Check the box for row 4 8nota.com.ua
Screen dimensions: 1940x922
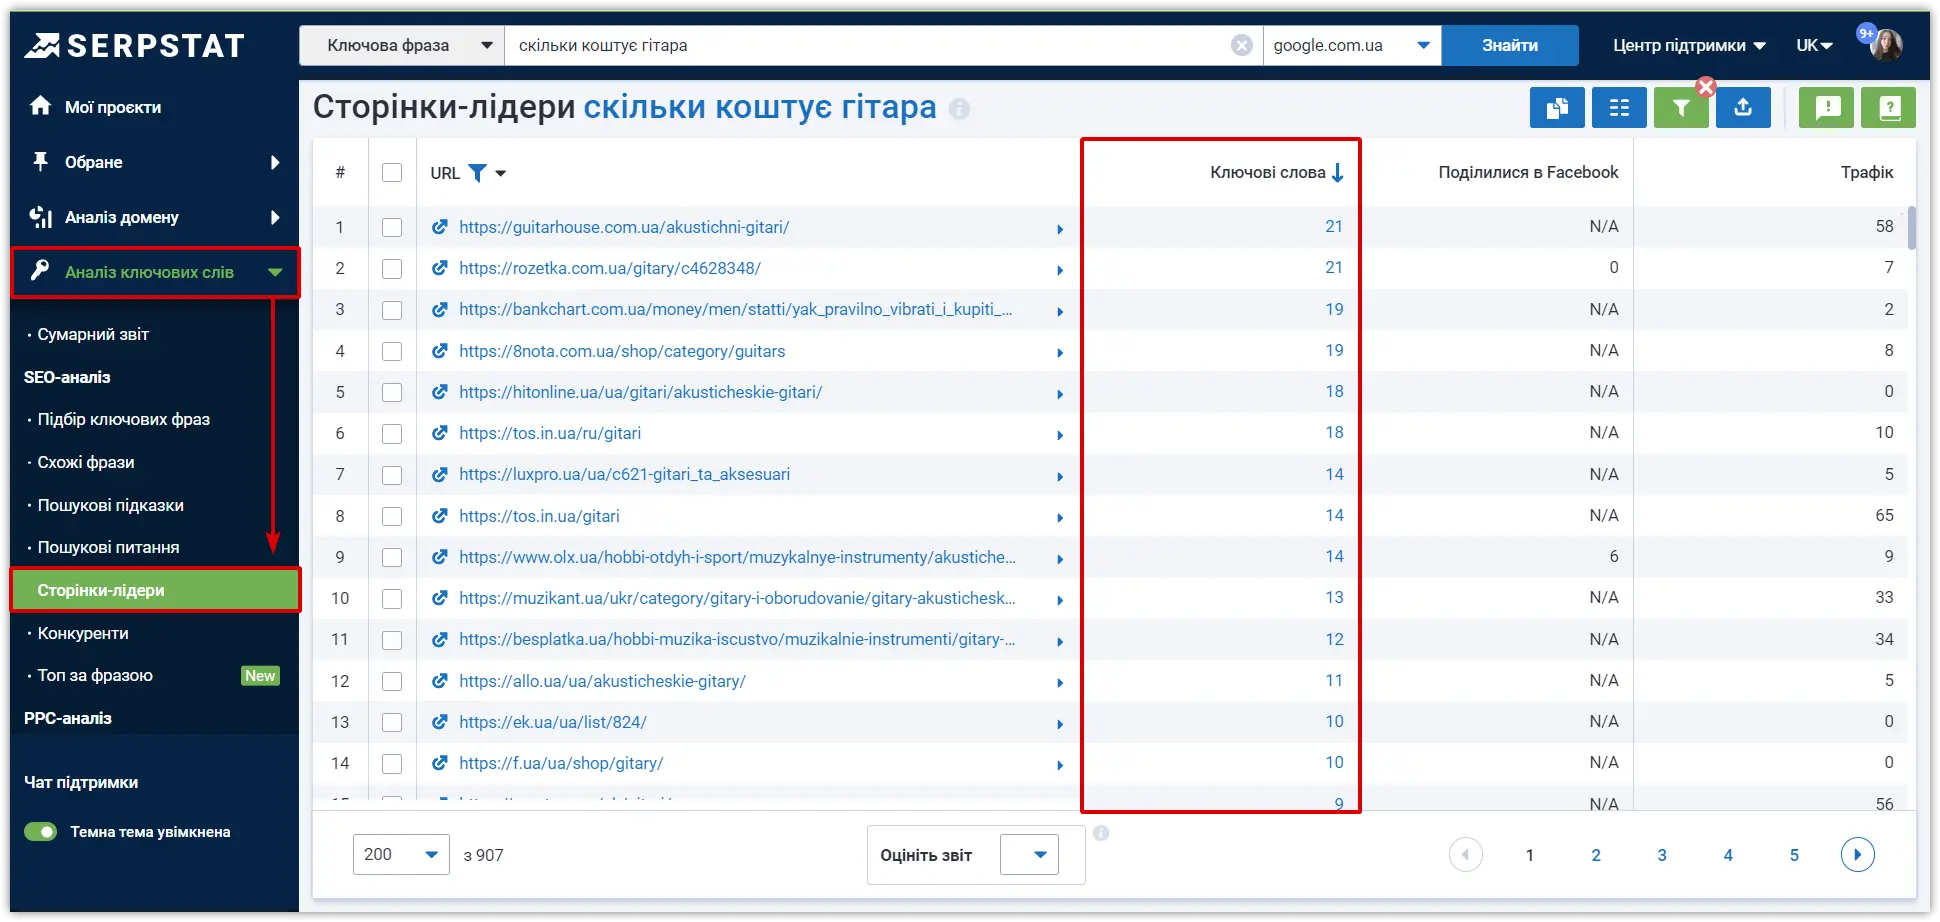pos(392,351)
